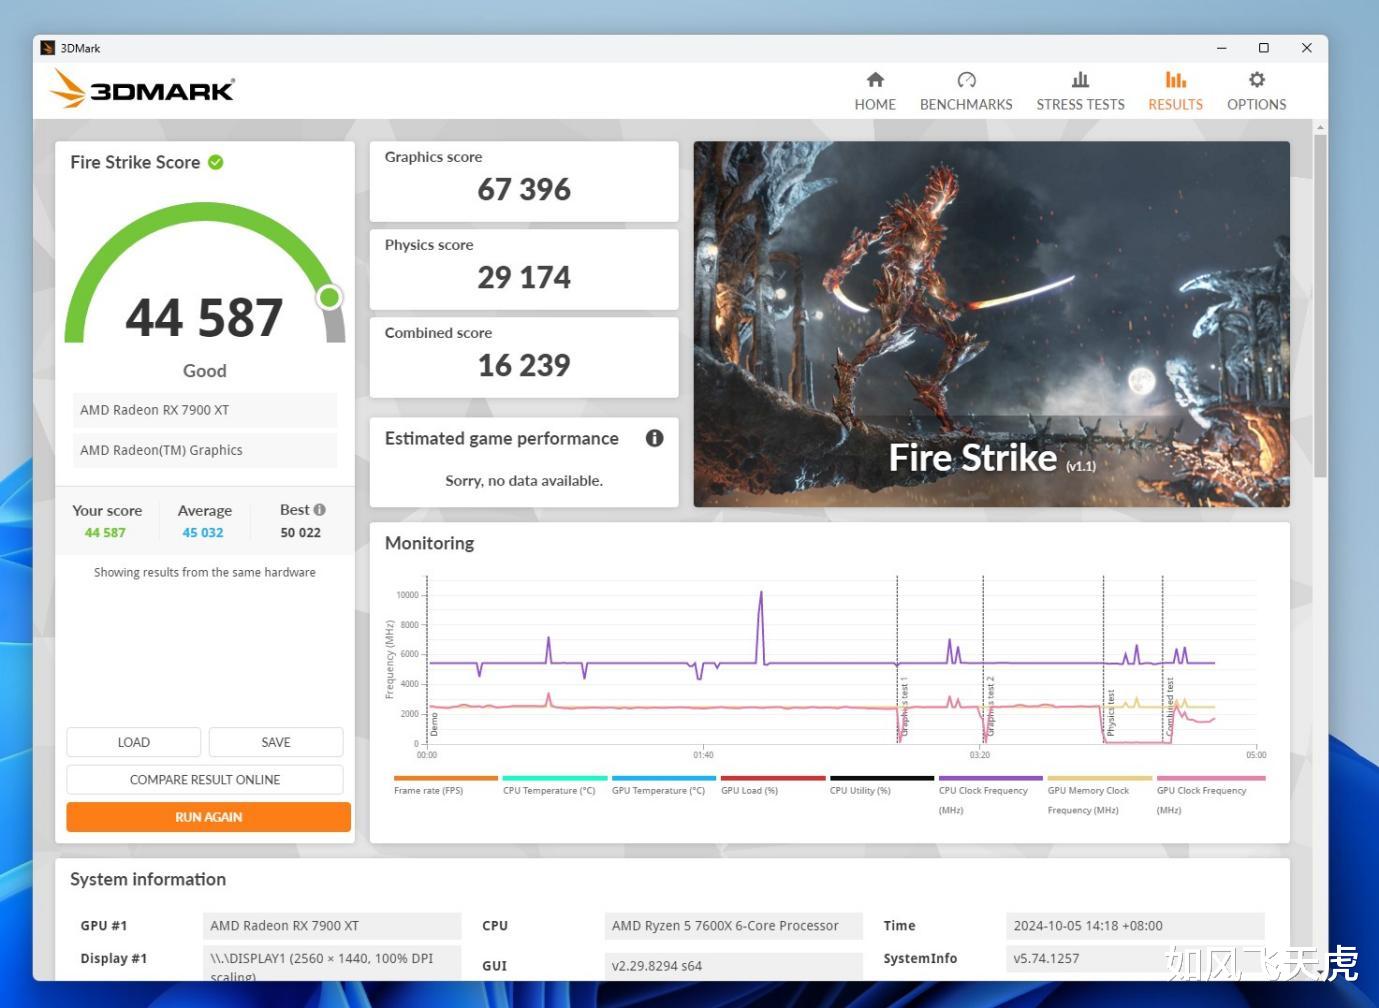Click the green validation check beside Fire Strike Score
This screenshot has width=1379, height=1008.
click(216, 162)
